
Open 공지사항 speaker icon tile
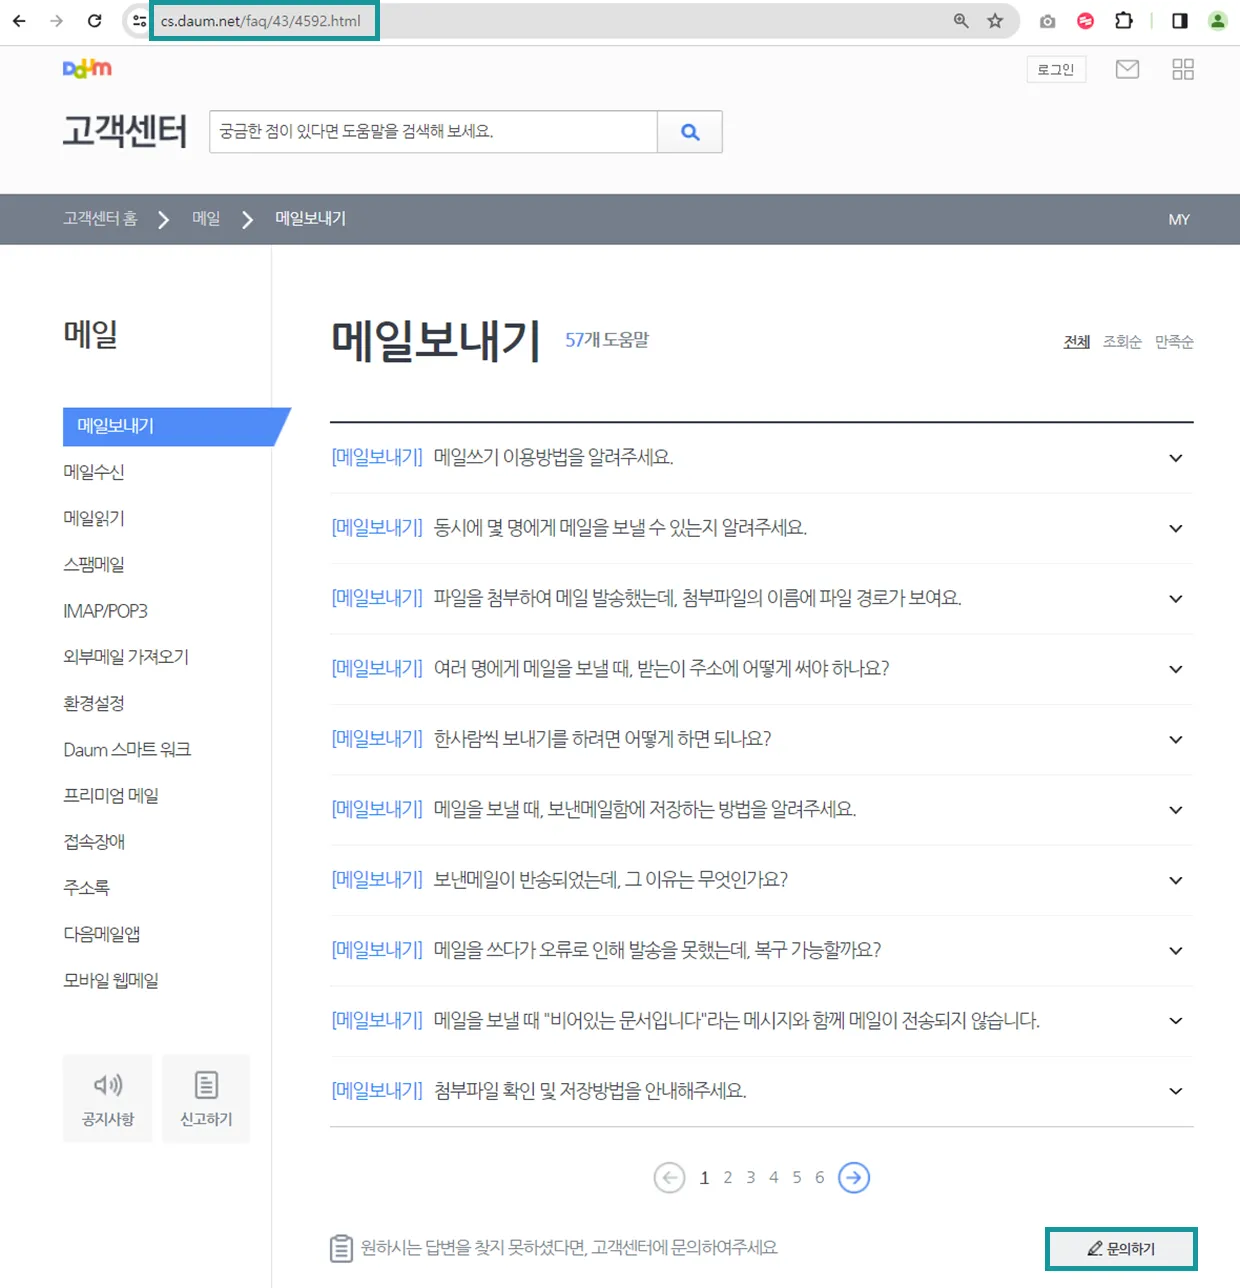pyautogui.click(x=108, y=1098)
